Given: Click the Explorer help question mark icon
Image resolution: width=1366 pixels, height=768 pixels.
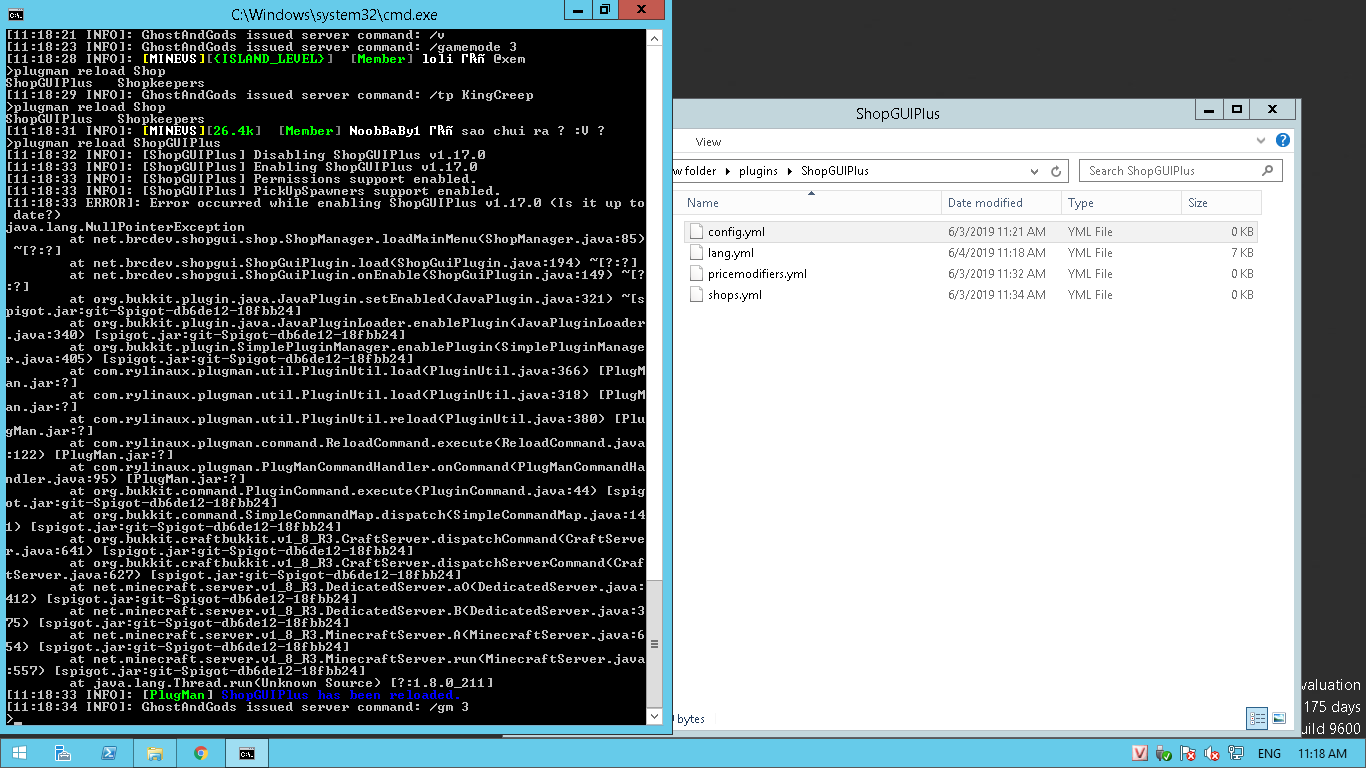Looking at the screenshot, I should [x=1283, y=141].
